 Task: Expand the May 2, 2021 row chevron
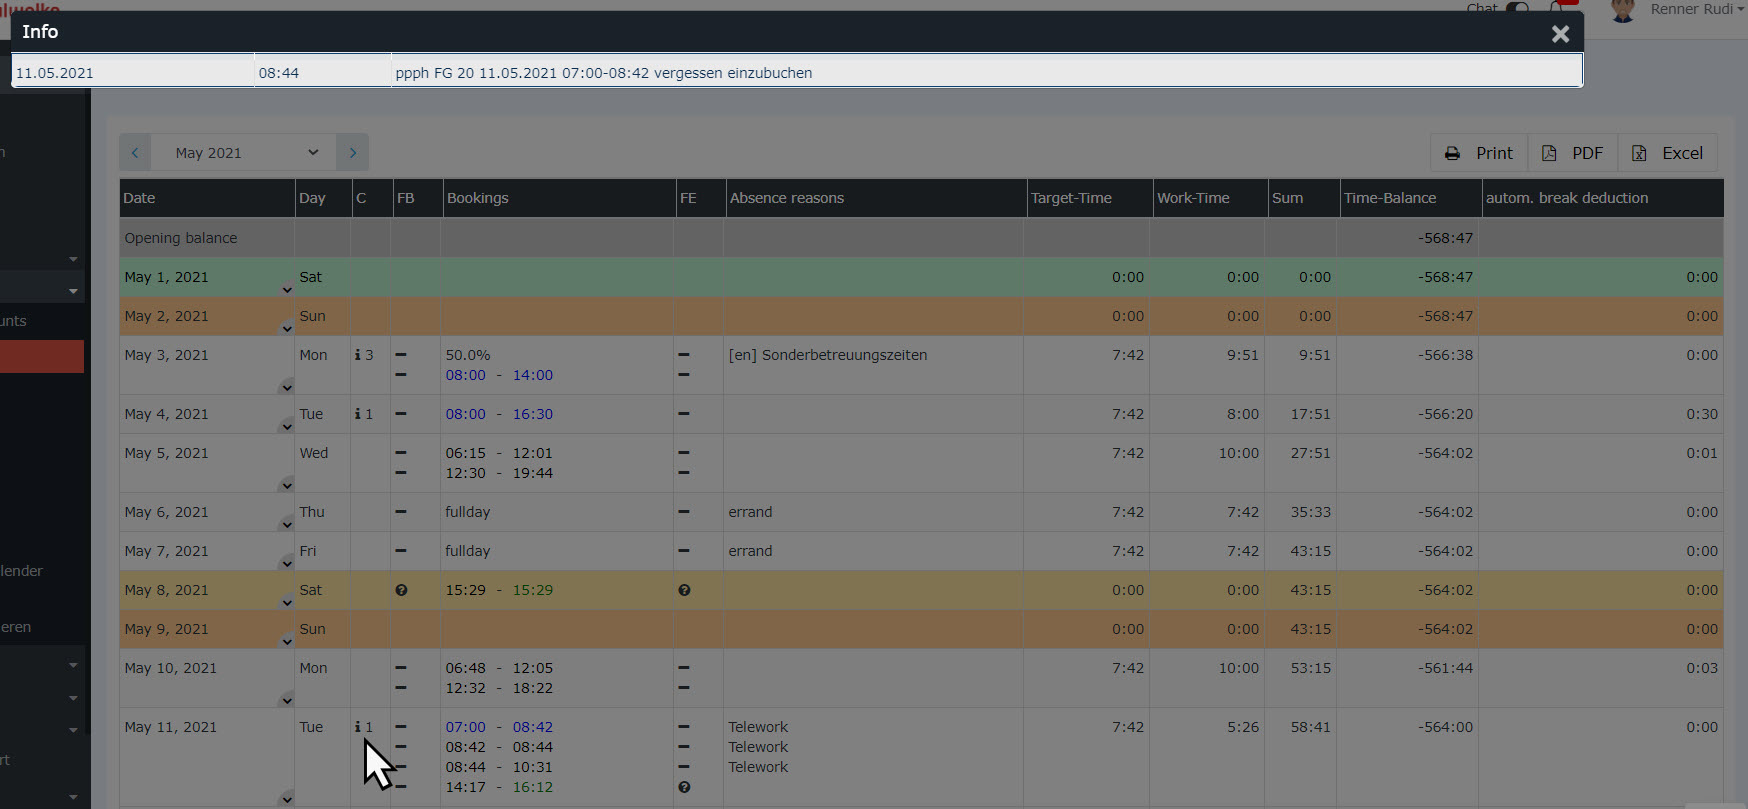286,329
